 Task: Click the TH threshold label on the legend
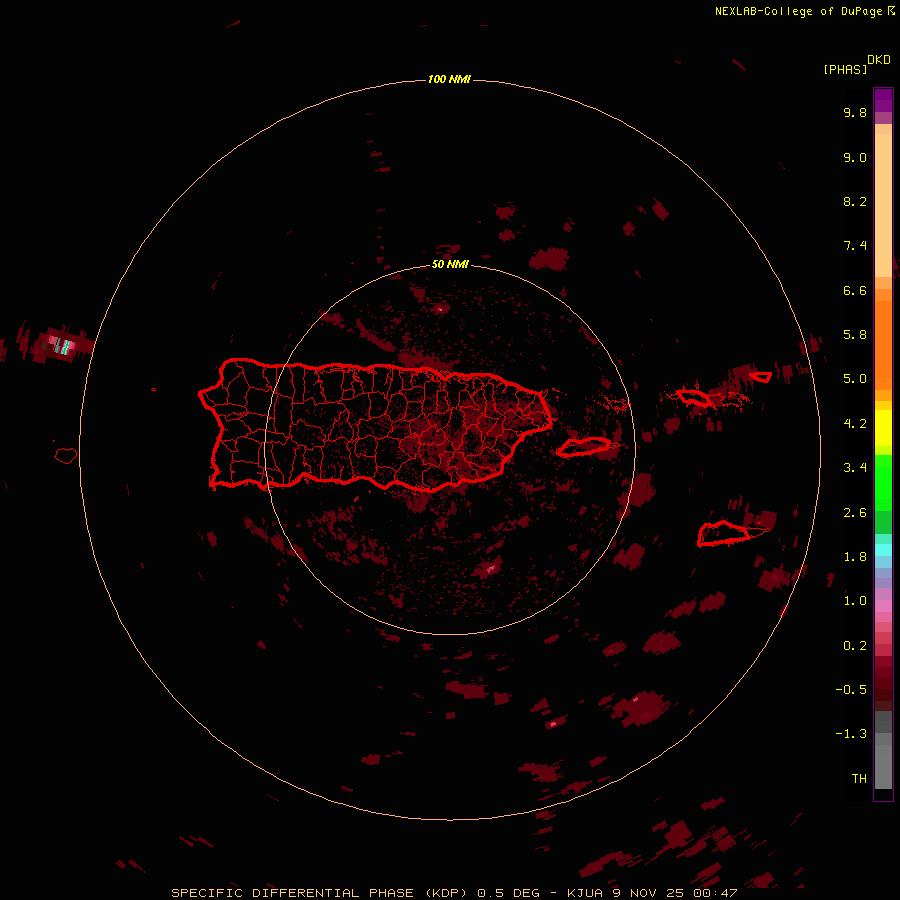coord(859,779)
